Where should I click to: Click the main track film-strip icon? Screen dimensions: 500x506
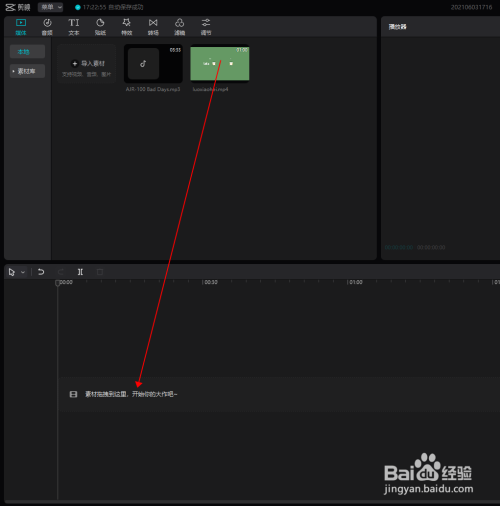(x=73, y=394)
